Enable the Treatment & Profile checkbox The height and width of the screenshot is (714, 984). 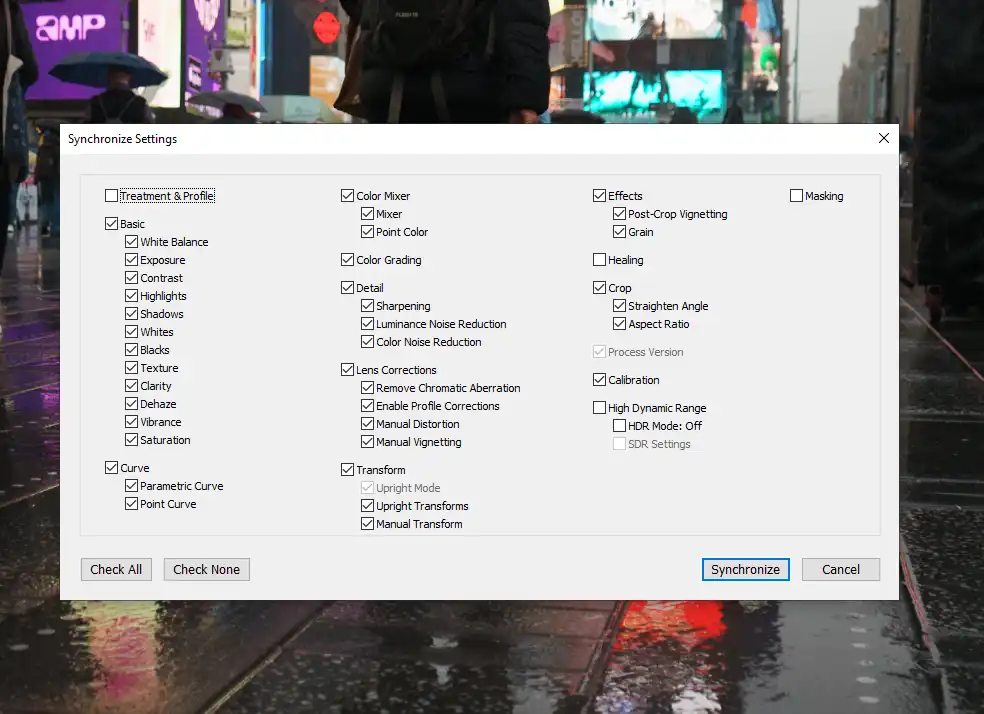click(111, 196)
